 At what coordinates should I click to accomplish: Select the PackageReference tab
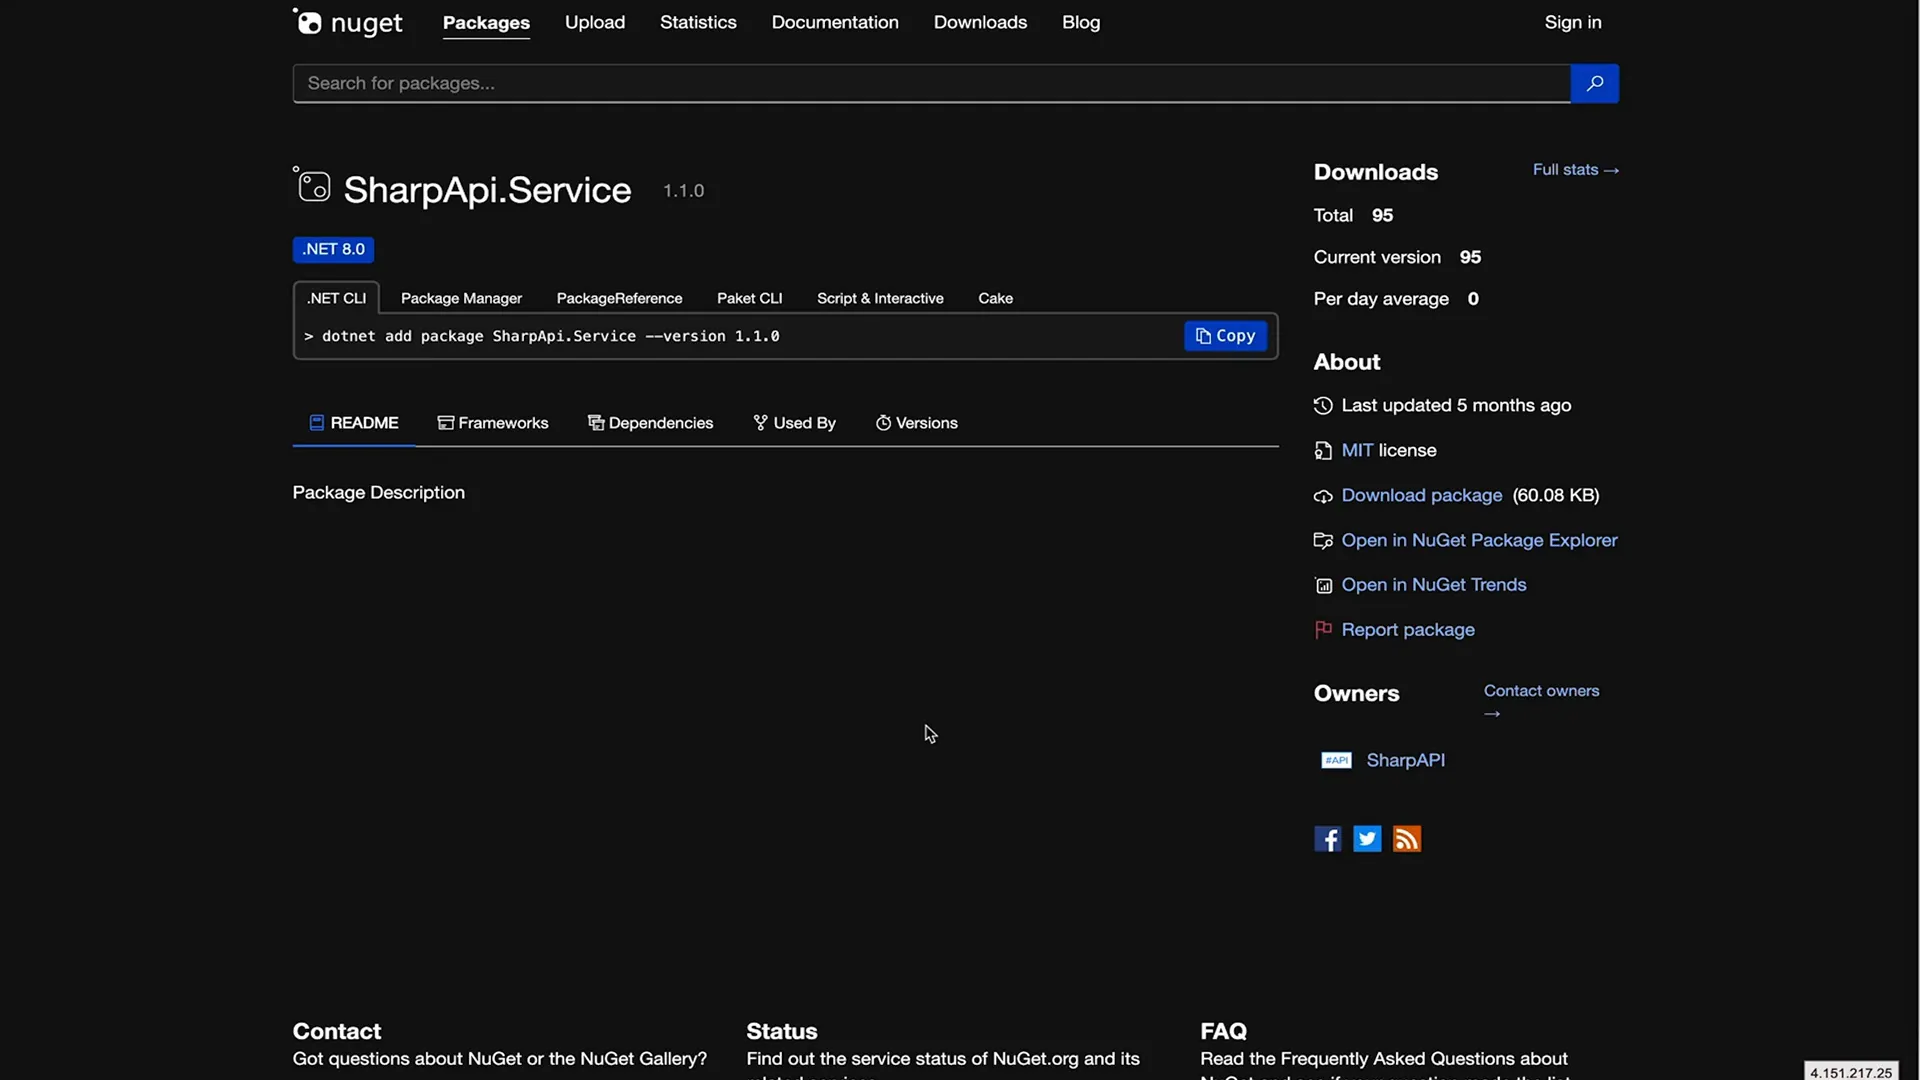(x=619, y=298)
